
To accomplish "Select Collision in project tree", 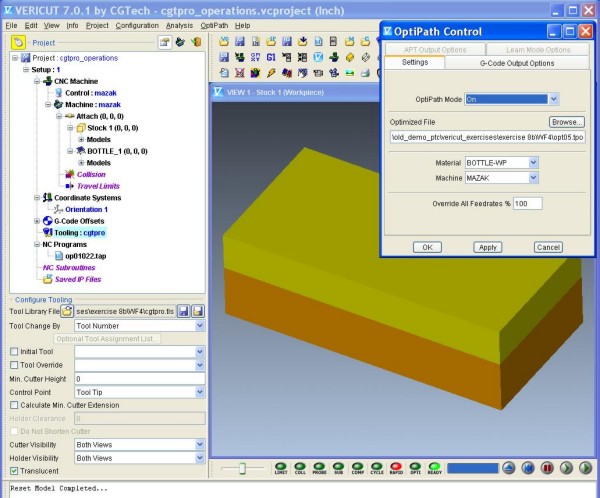I will coord(91,175).
